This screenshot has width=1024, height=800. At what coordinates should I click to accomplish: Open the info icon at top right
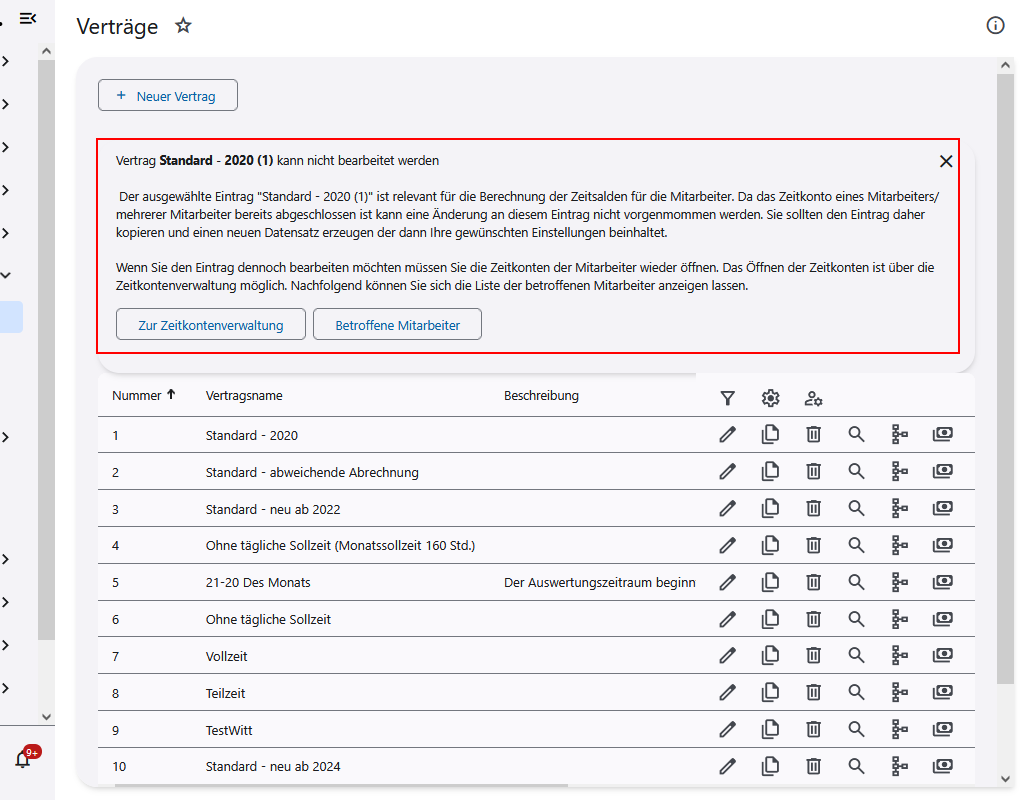(x=995, y=26)
